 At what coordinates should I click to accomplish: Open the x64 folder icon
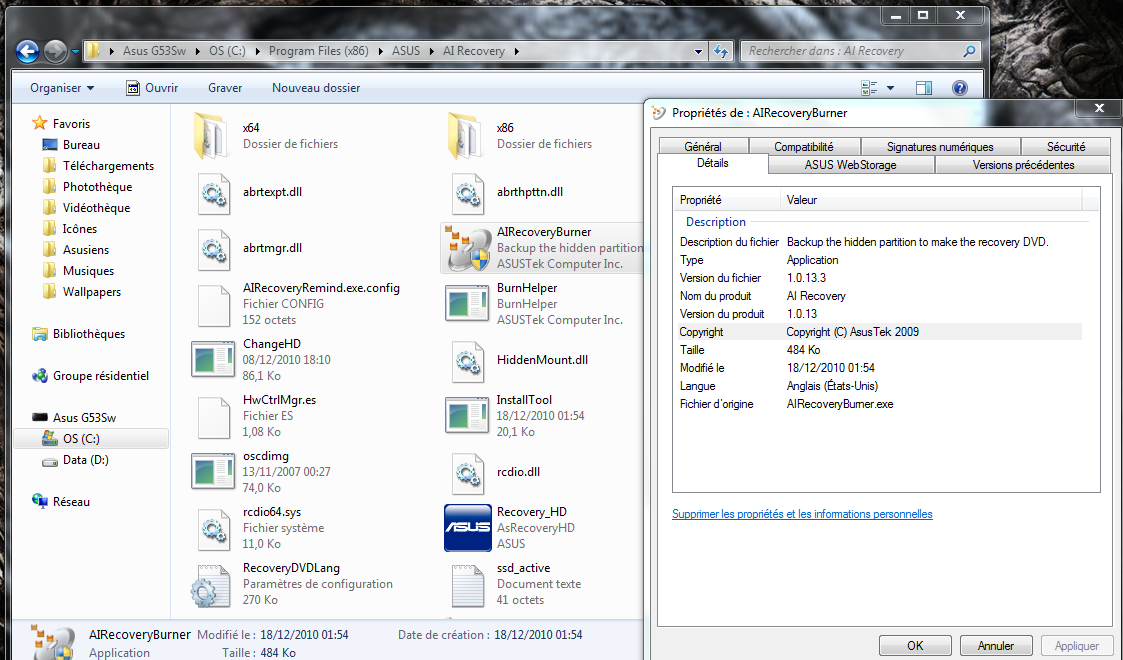(x=213, y=135)
